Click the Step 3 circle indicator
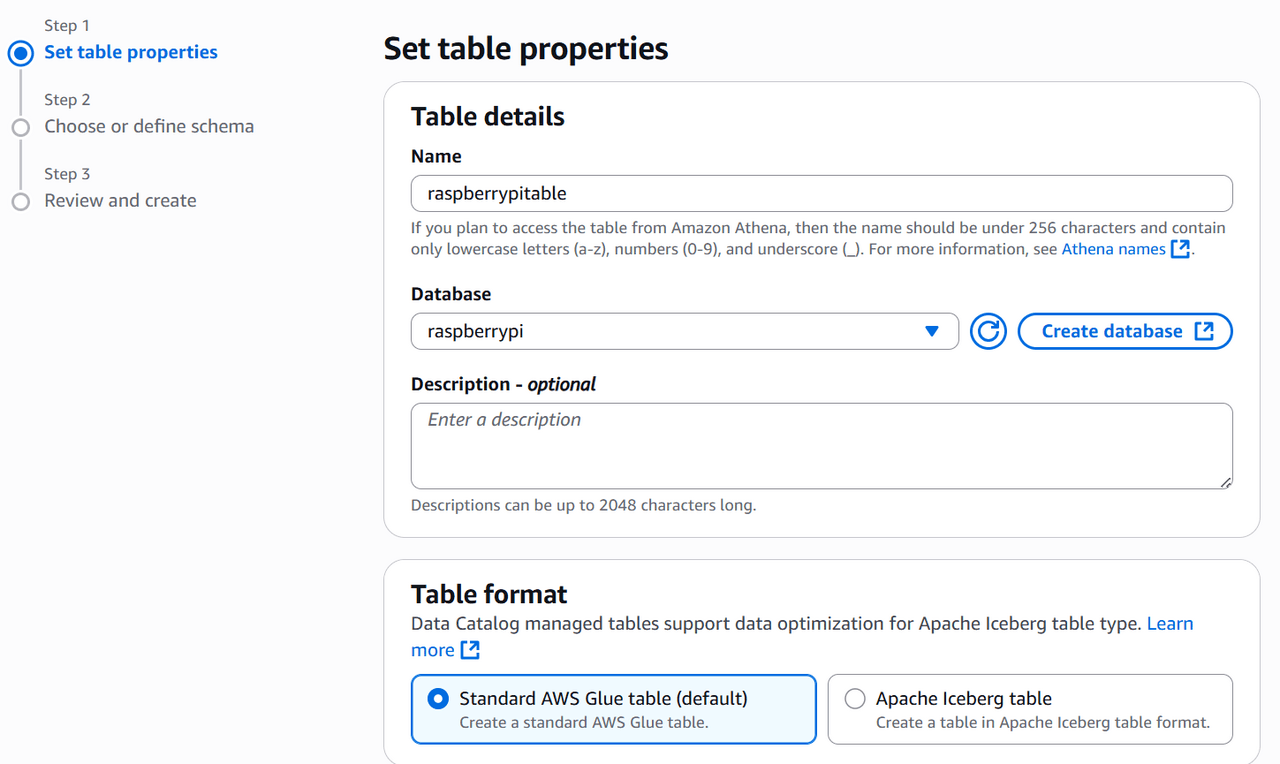The image size is (1280, 764). pyautogui.click(x=21, y=201)
